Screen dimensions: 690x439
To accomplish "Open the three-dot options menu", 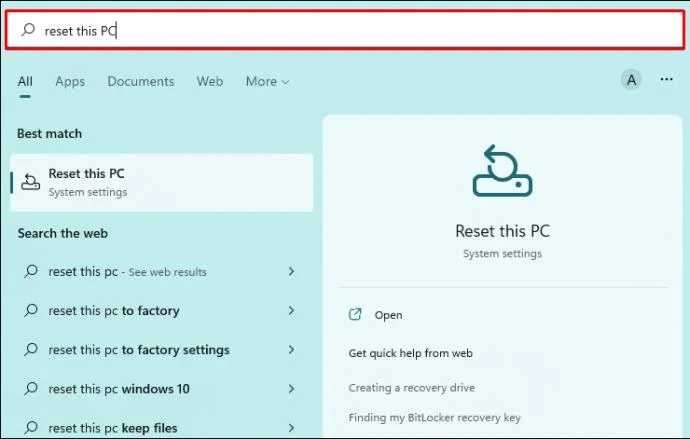I will [x=666, y=80].
